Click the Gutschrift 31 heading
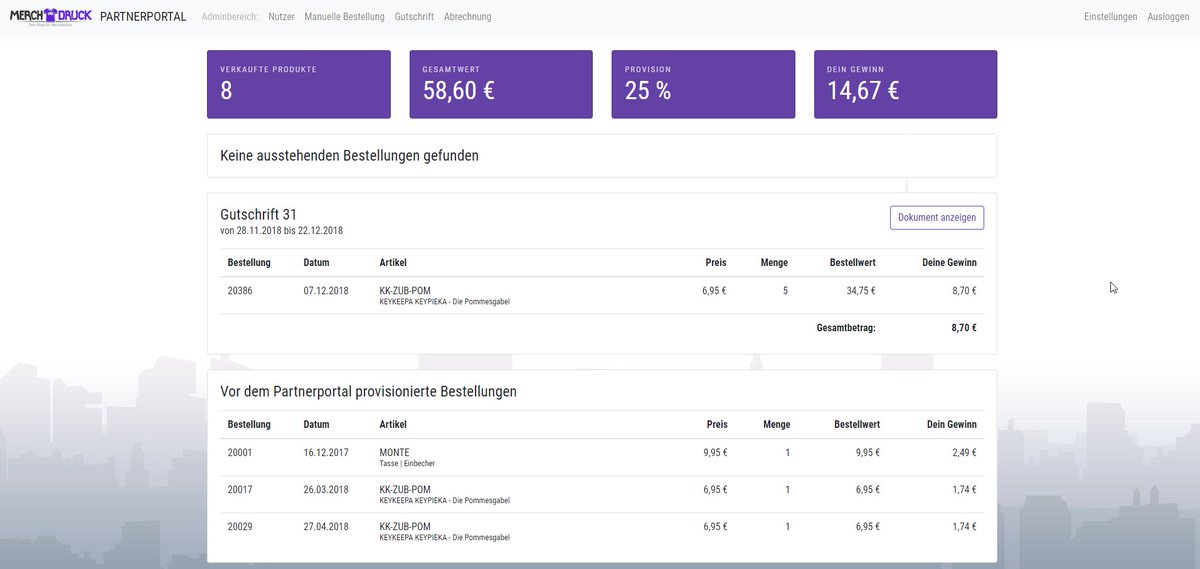Screen dimensions: 1200x569 [258, 214]
